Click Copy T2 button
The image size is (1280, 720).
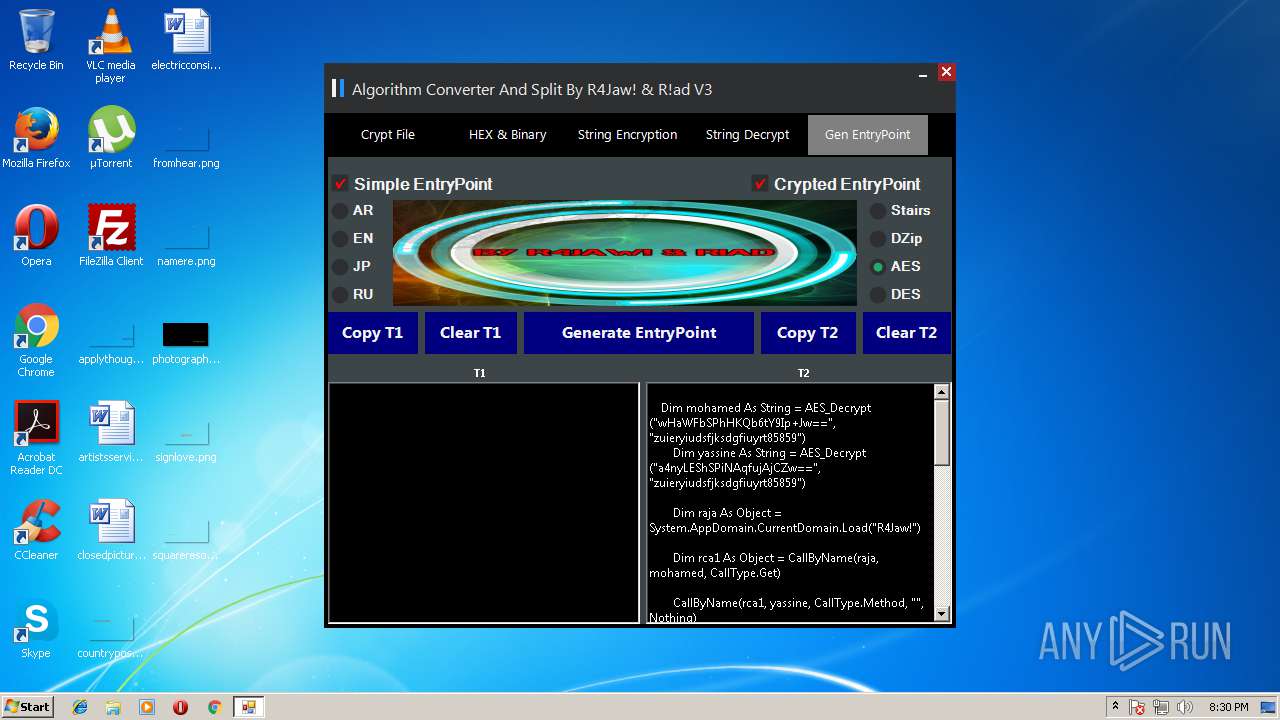pos(807,333)
